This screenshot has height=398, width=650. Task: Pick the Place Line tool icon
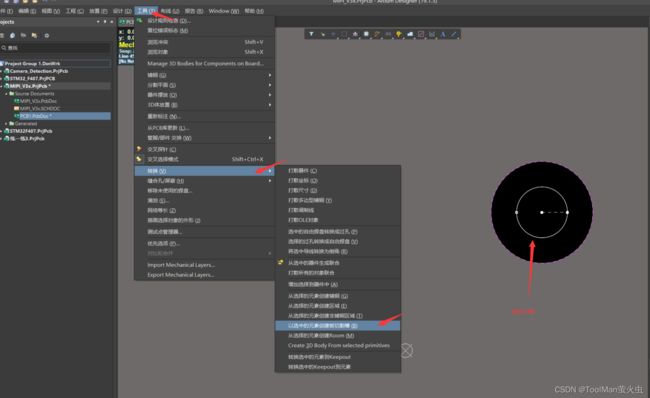pos(454,34)
